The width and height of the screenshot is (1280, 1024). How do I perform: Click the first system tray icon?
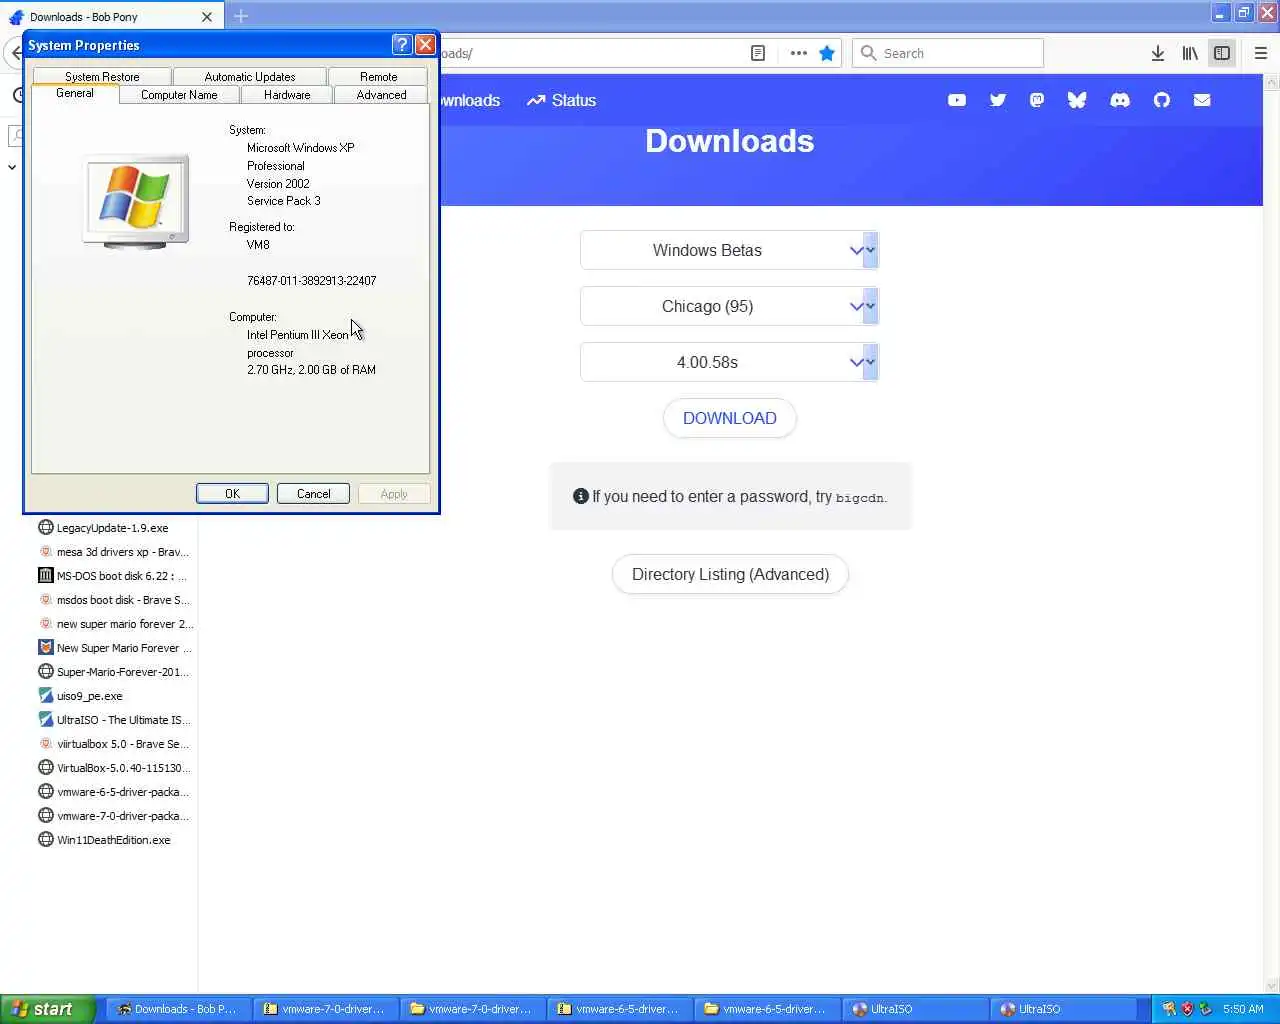pos(1168,1009)
